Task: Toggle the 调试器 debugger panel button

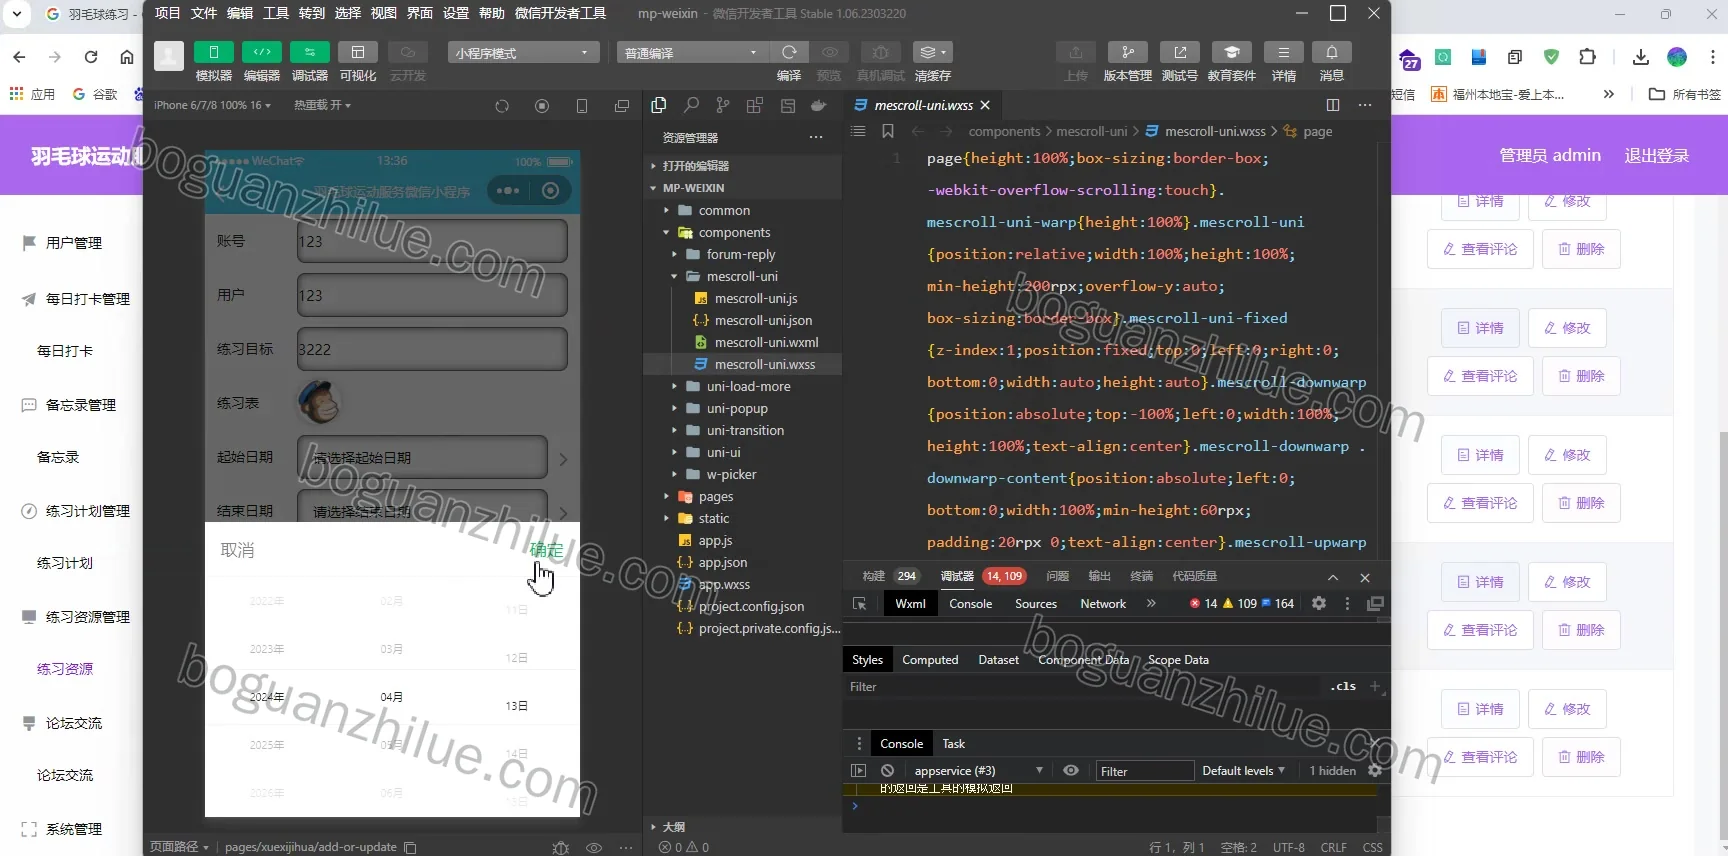Action: [309, 52]
